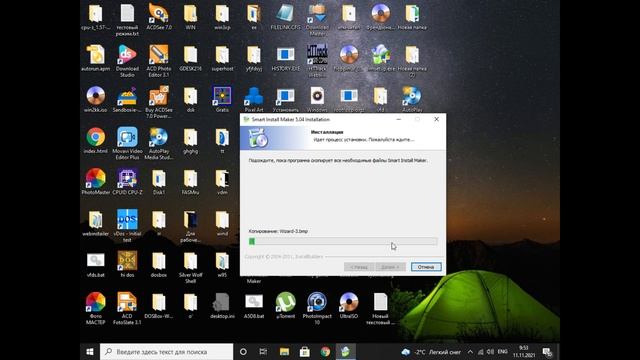Select the PhotoMaster desktop shortcut
The width and height of the screenshot is (640, 360).
pyautogui.click(x=96, y=182)
